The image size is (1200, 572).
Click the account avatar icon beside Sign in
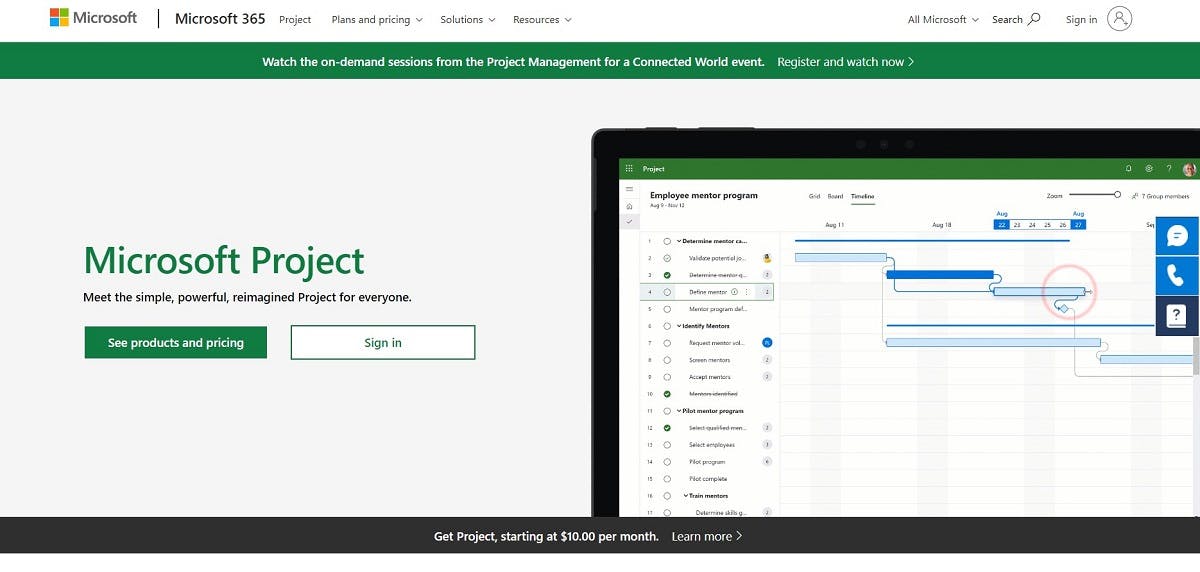1120,19
